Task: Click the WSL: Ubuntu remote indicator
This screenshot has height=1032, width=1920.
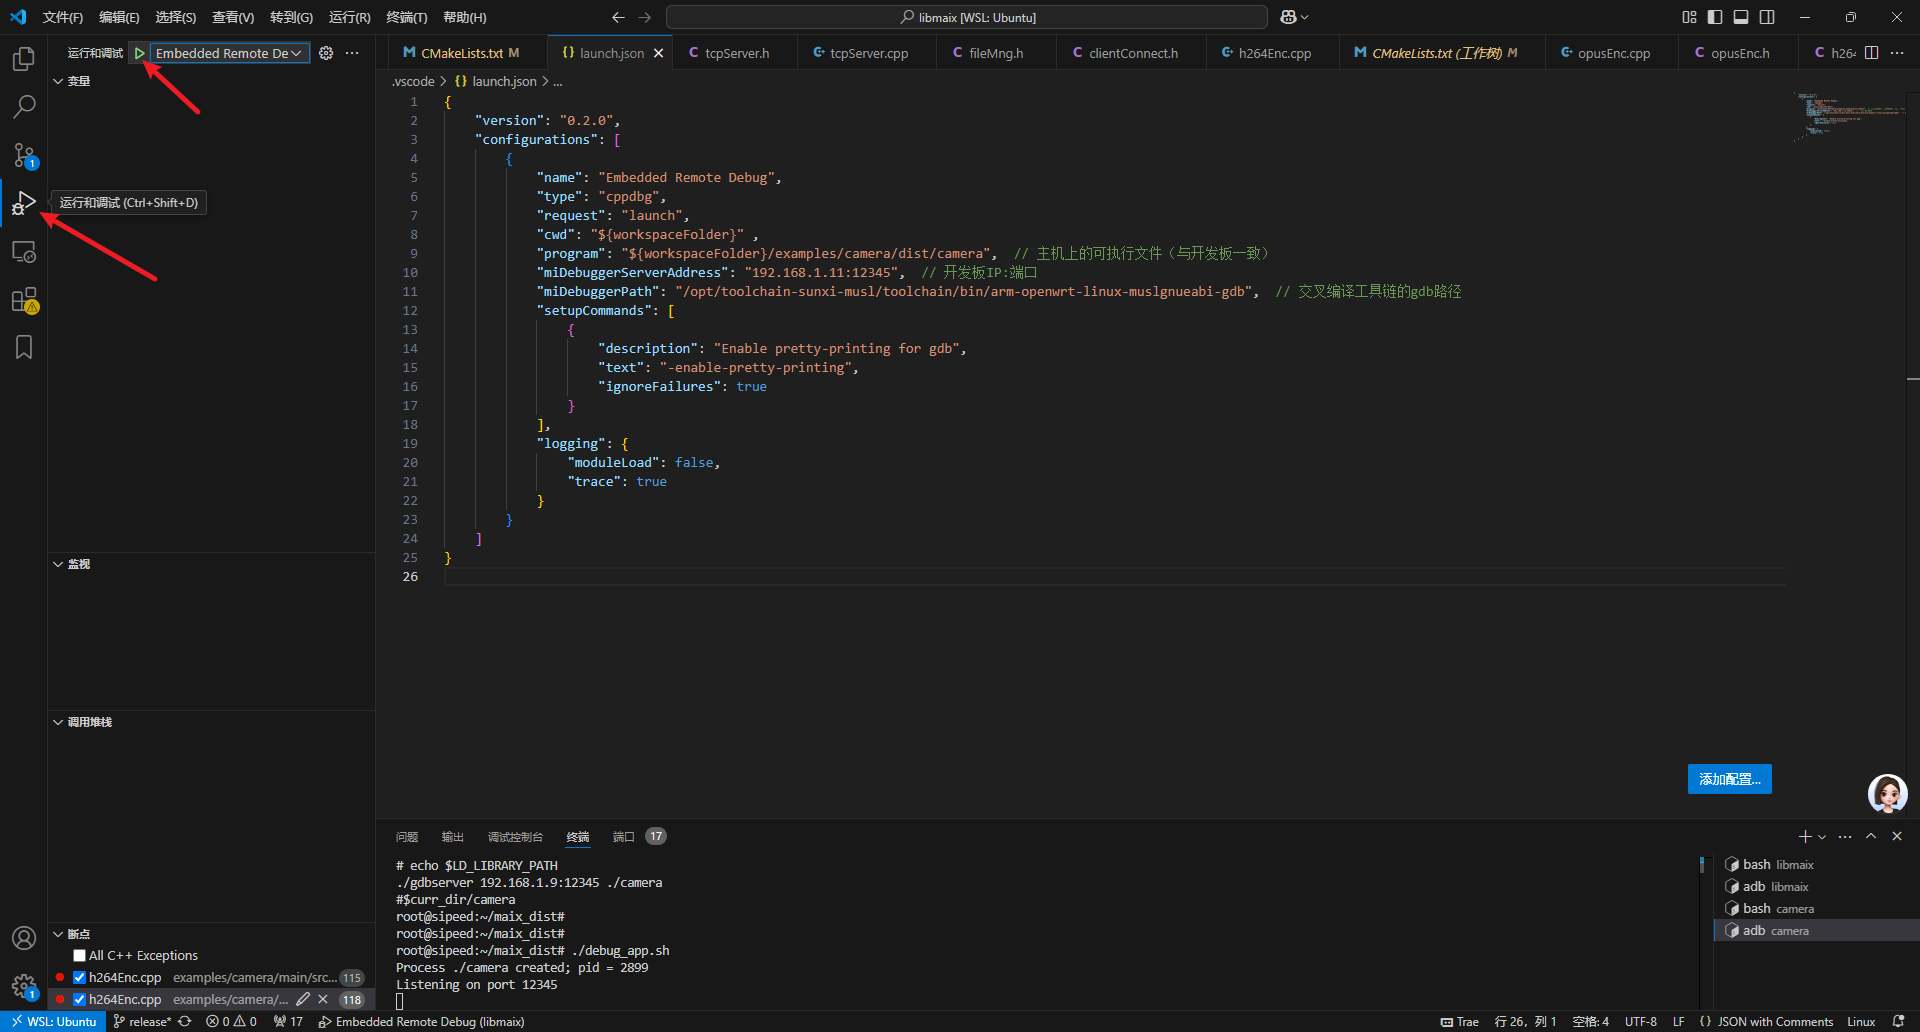Action: click(x=54, y=1022)
